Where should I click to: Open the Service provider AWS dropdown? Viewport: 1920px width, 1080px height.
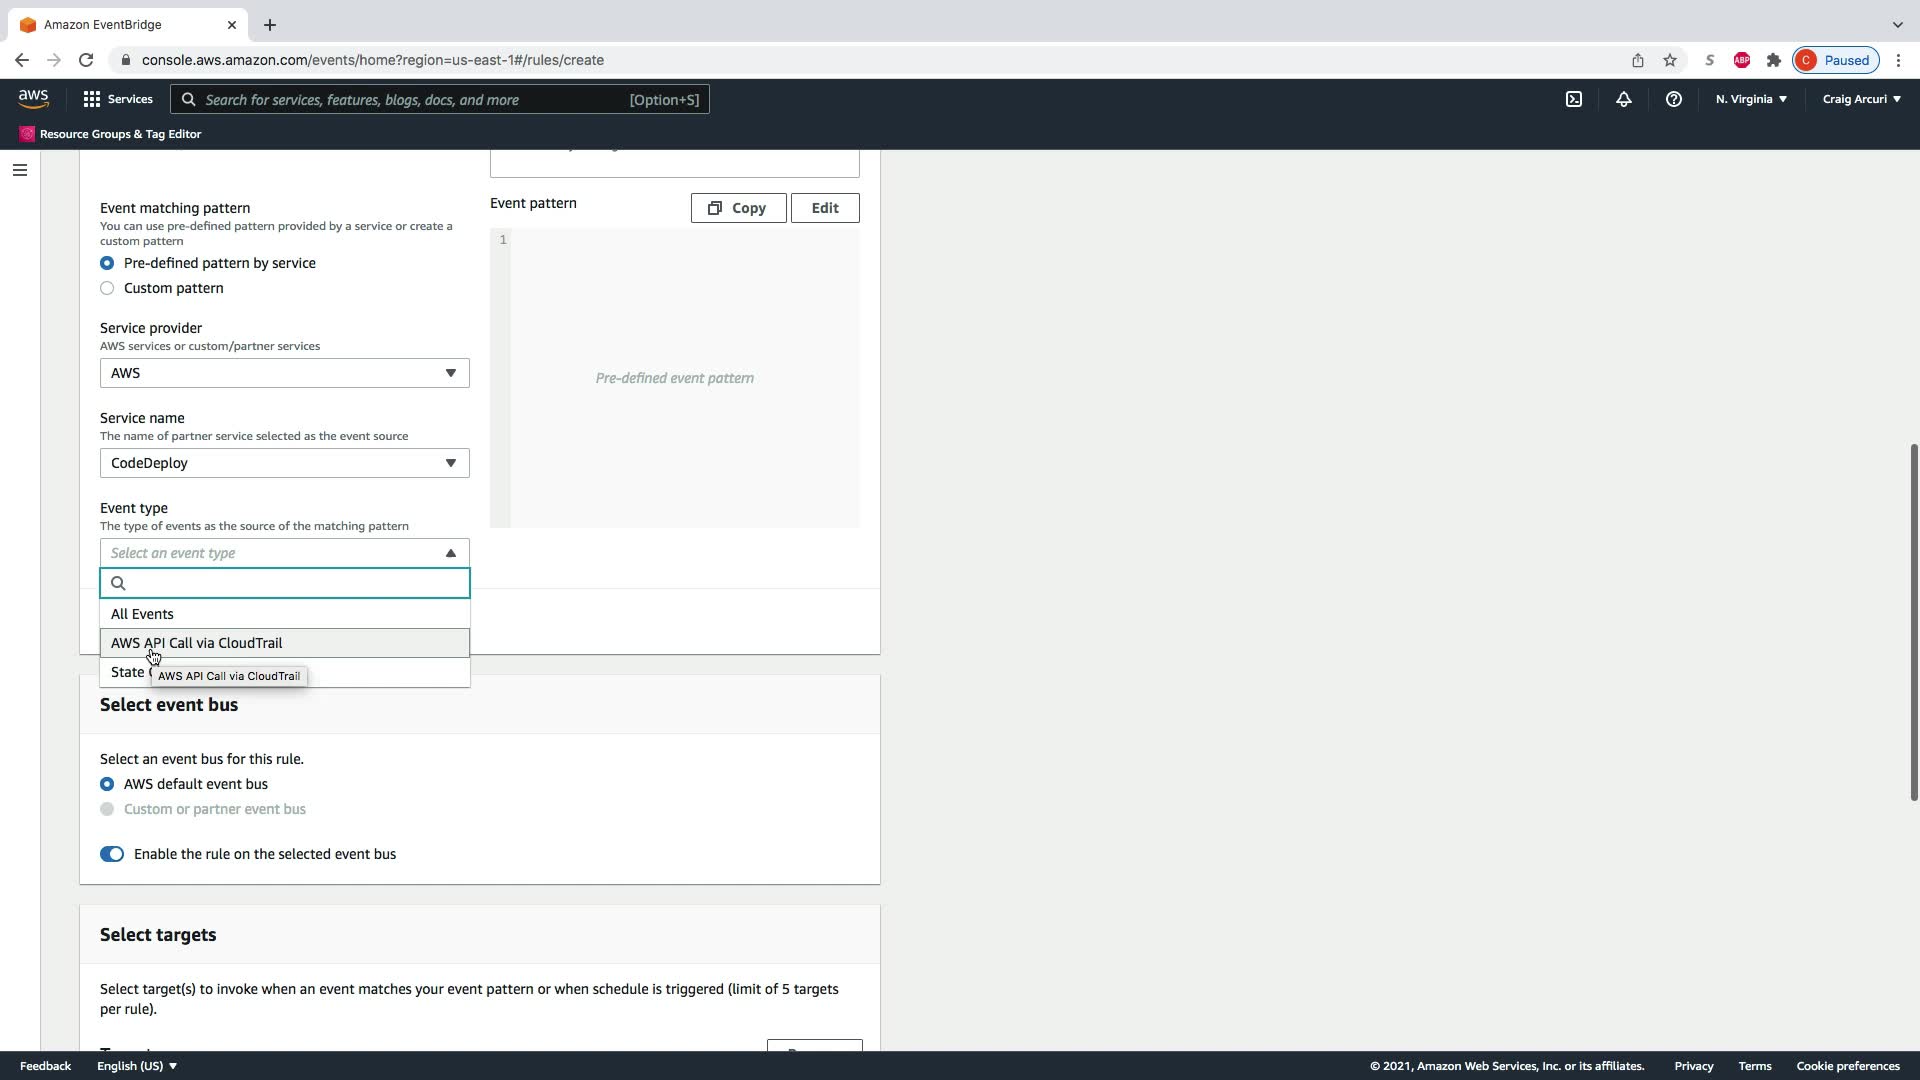[284, 373]
